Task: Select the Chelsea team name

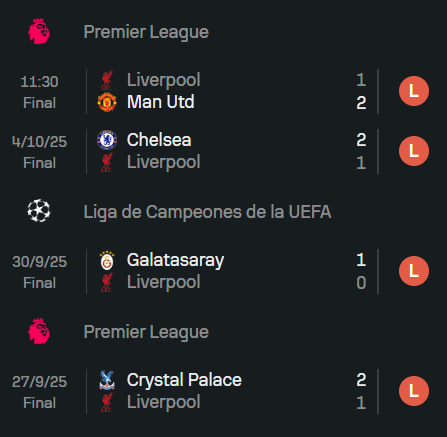Action: point(159,140)
